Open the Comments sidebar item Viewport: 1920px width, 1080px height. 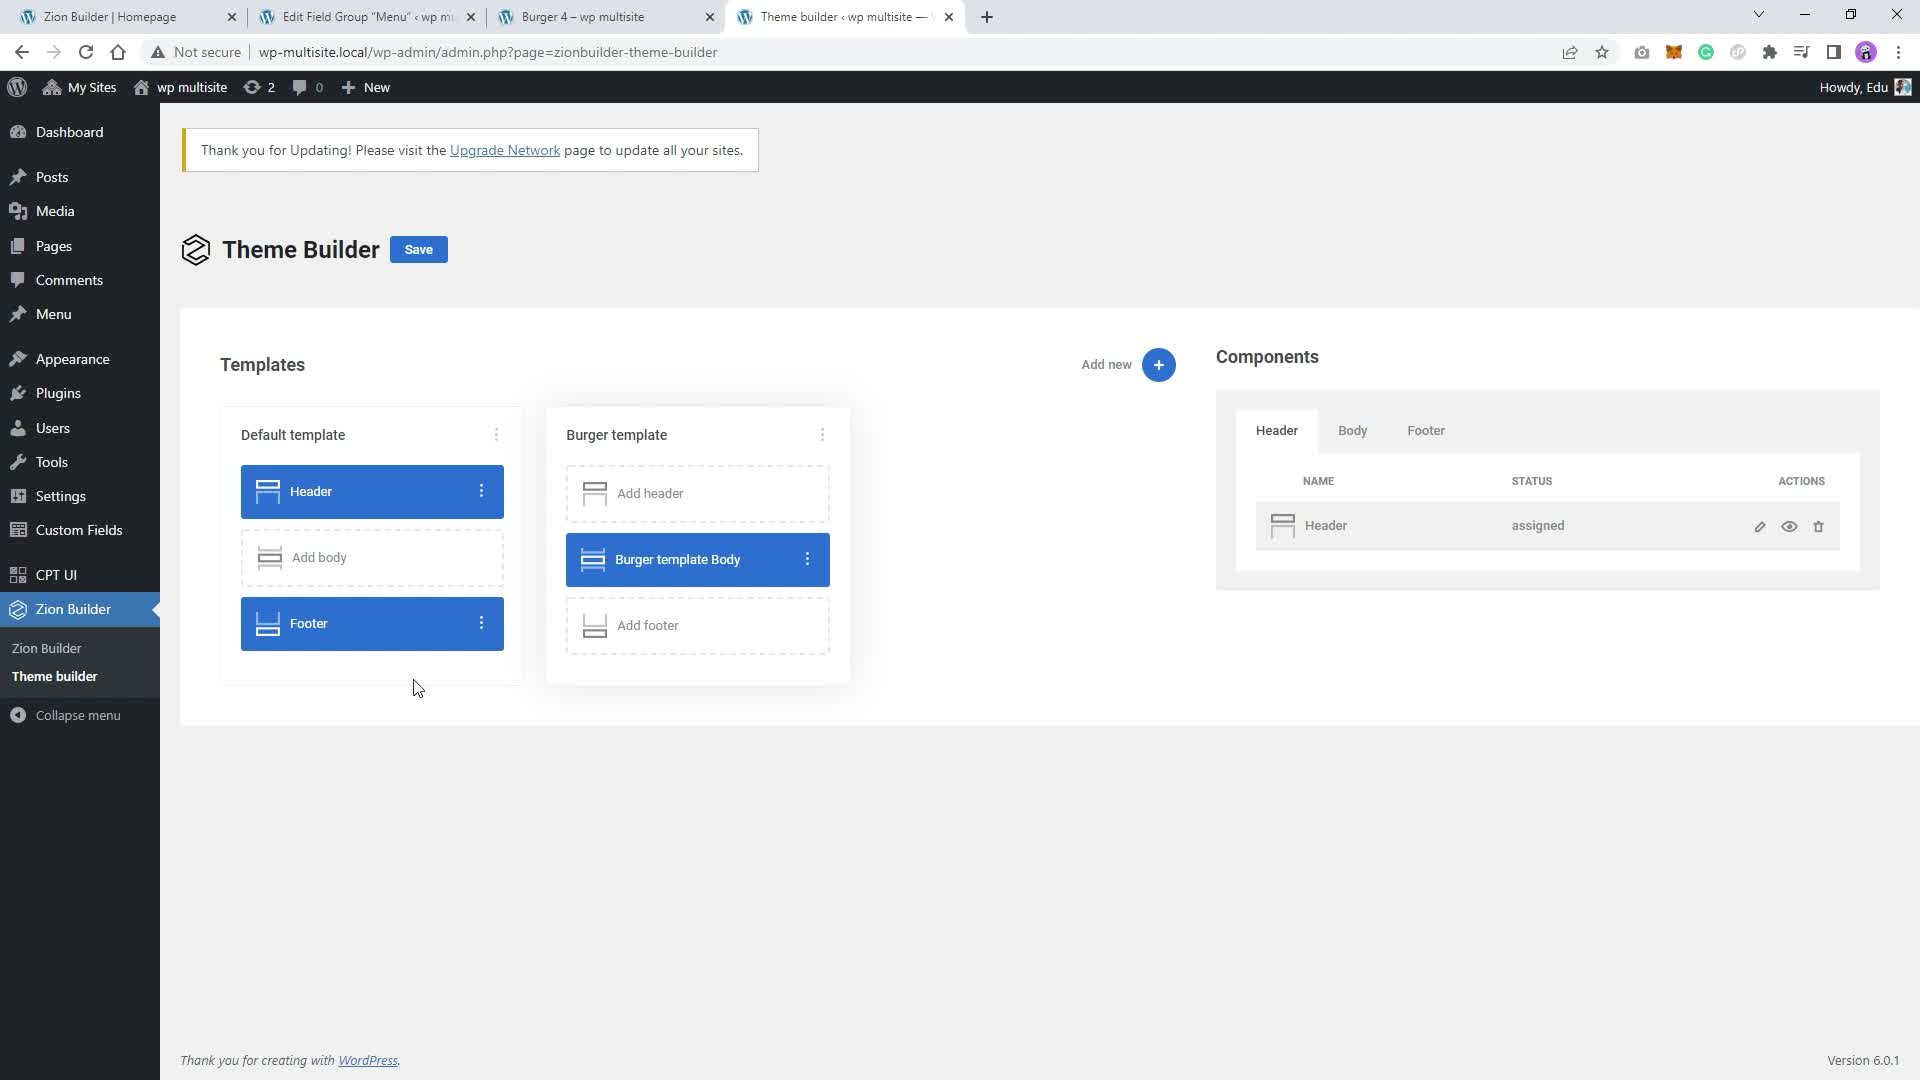click(x=80, y=280)
